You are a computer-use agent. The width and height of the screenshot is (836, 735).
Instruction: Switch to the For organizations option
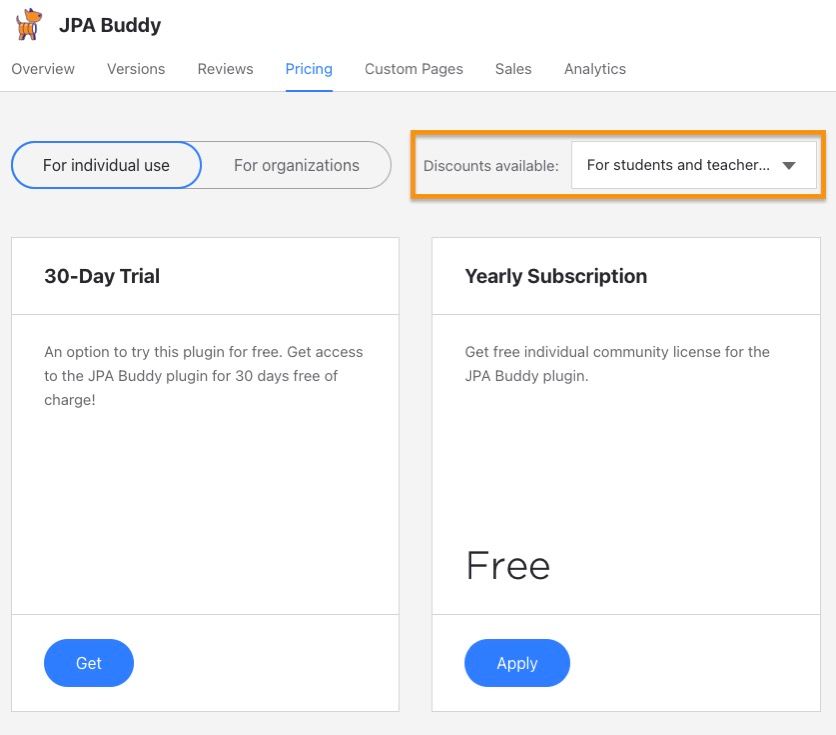click(296, 165)
